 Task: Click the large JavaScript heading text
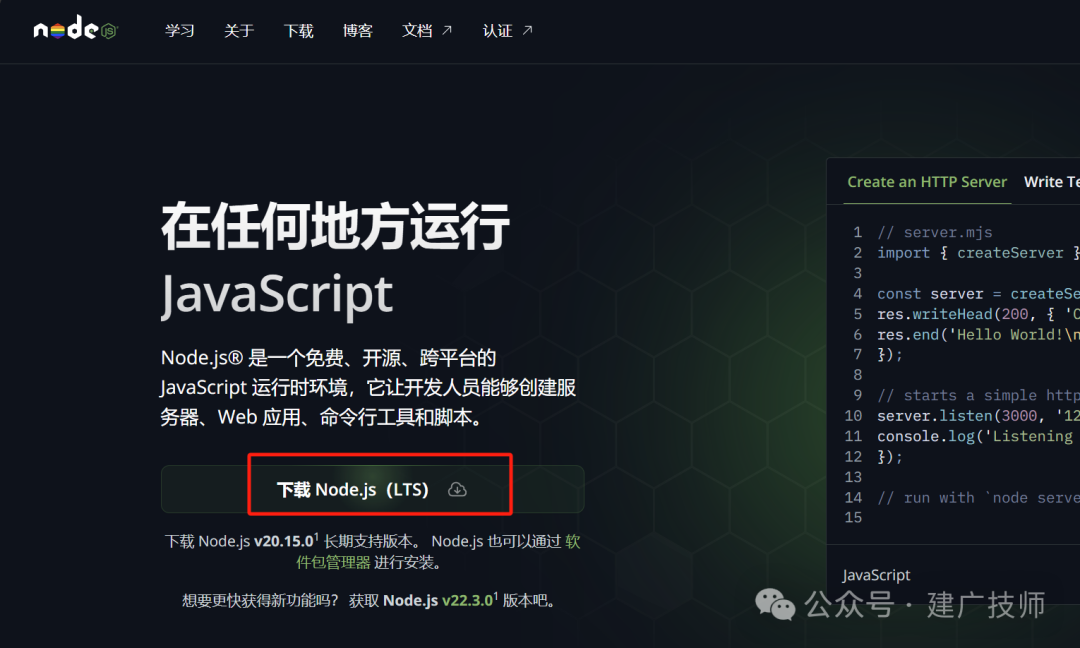pos(277,295)
